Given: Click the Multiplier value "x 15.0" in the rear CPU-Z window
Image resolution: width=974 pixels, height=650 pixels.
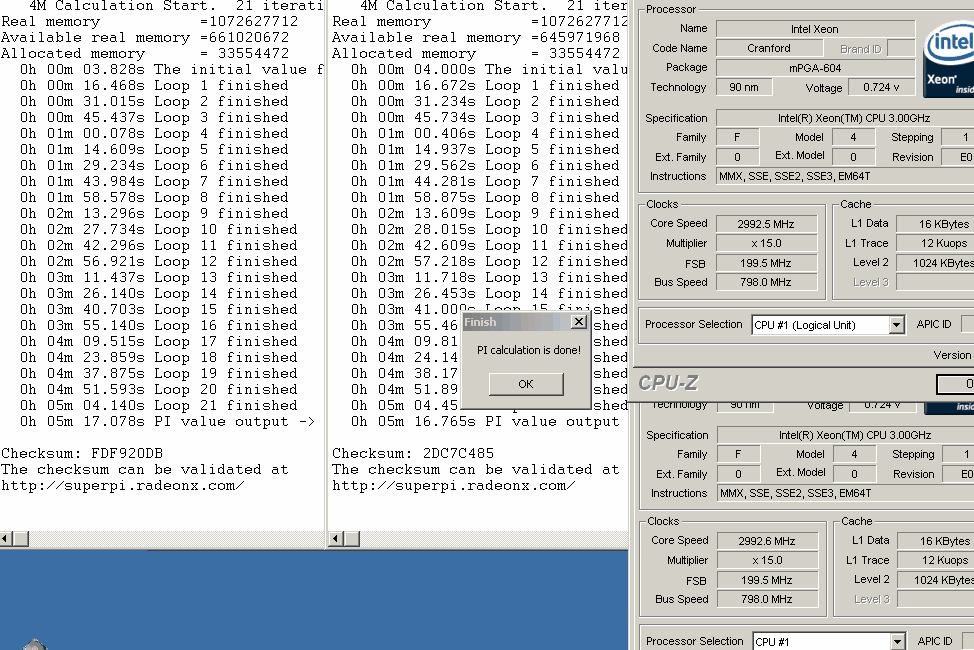Looking at the screenshot, I should tap(767, 561).
